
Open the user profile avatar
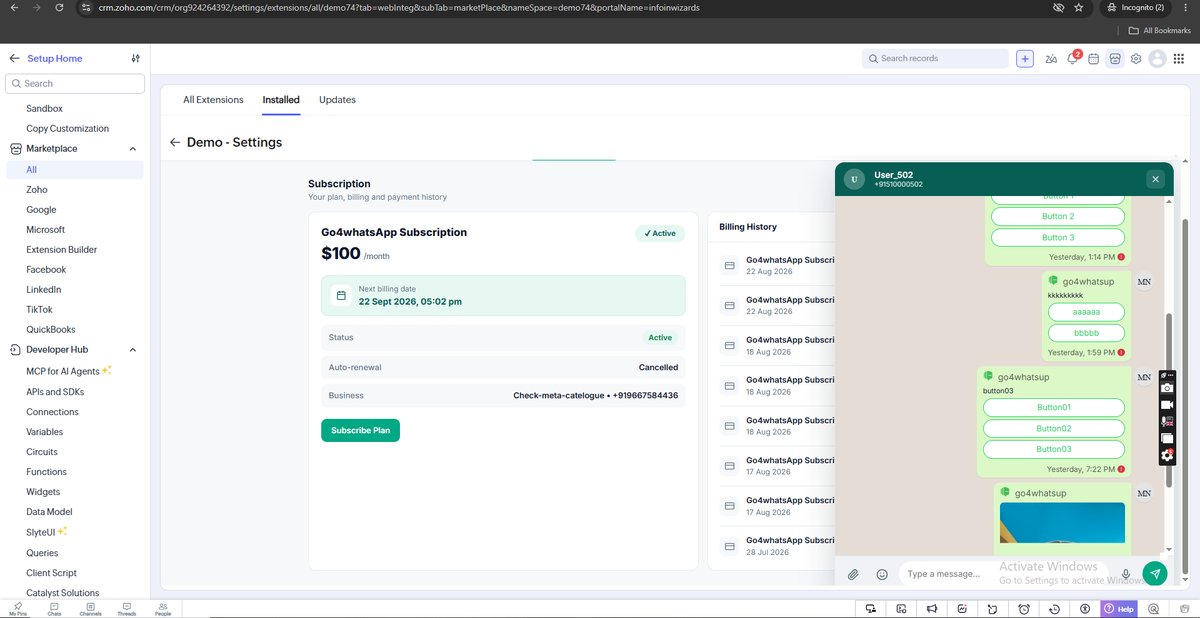(x=1158, y=59)
